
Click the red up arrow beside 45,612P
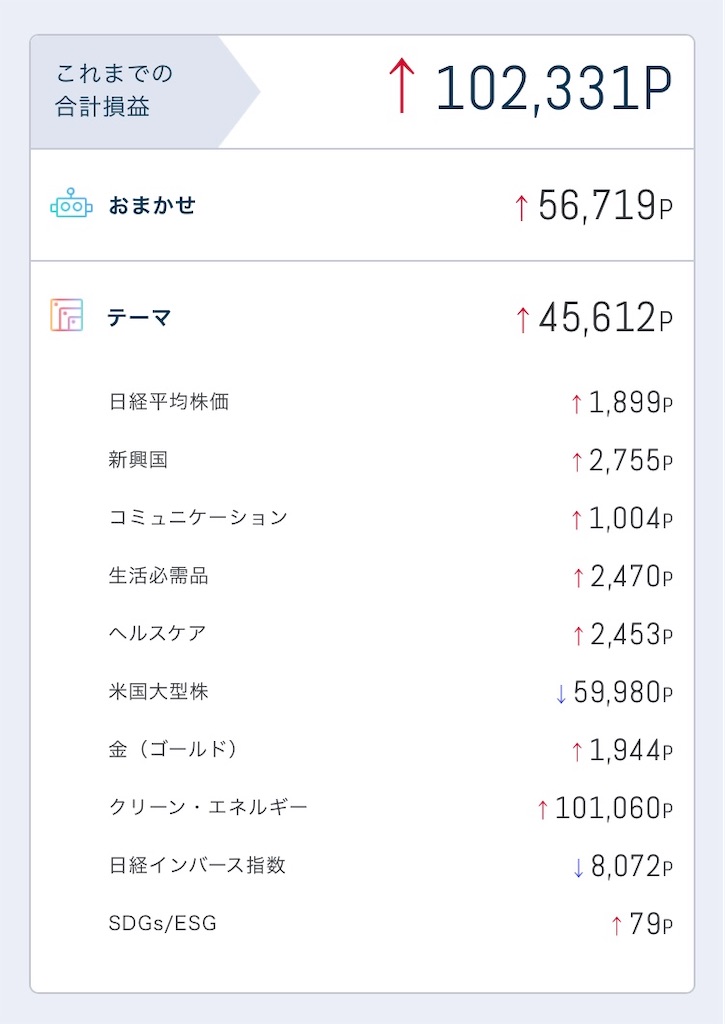coord(522,320)
